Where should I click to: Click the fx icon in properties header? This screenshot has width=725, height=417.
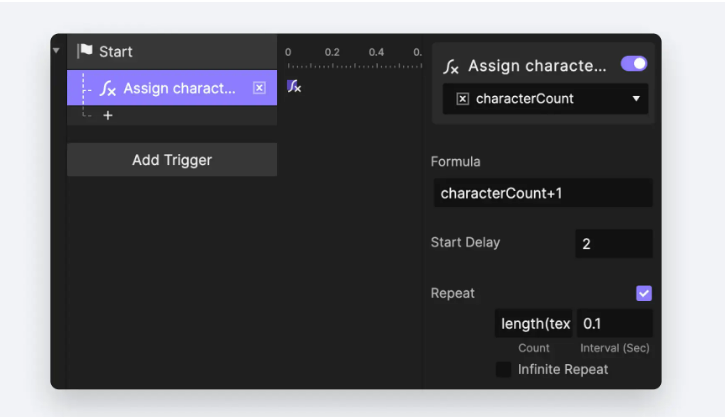(x=451, y=67)
